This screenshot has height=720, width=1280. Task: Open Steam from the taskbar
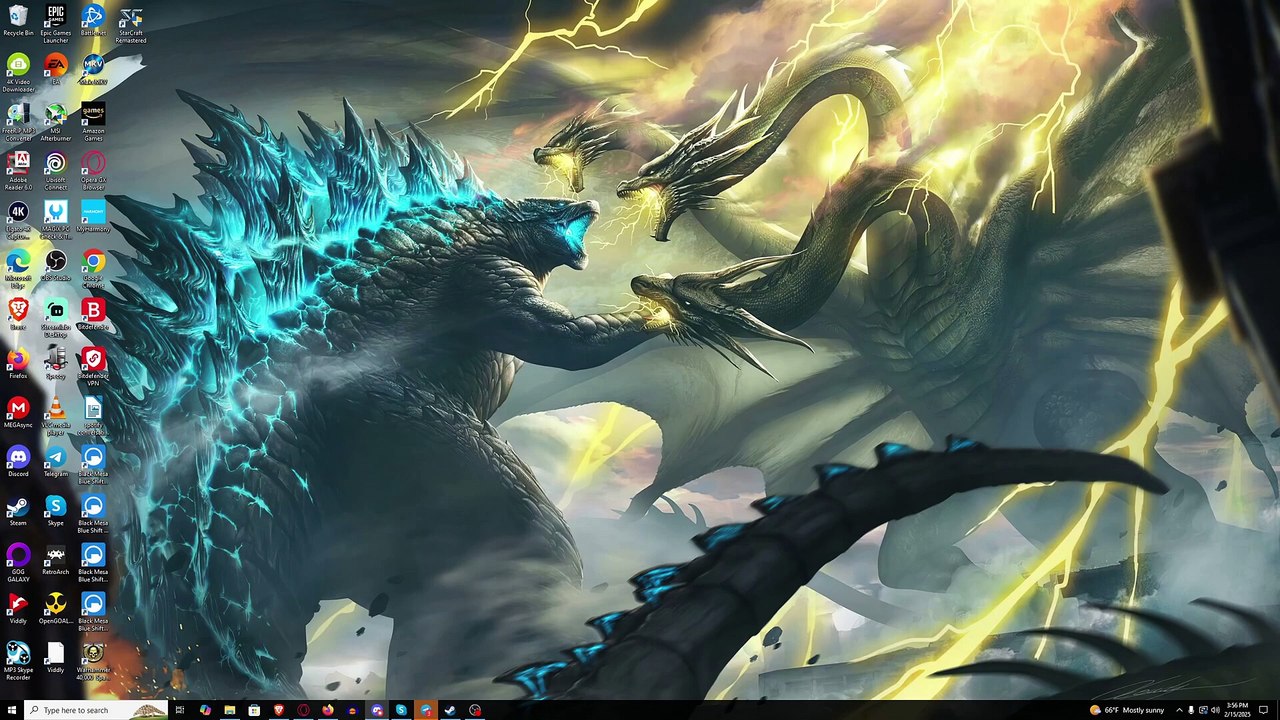click(450, 710)
